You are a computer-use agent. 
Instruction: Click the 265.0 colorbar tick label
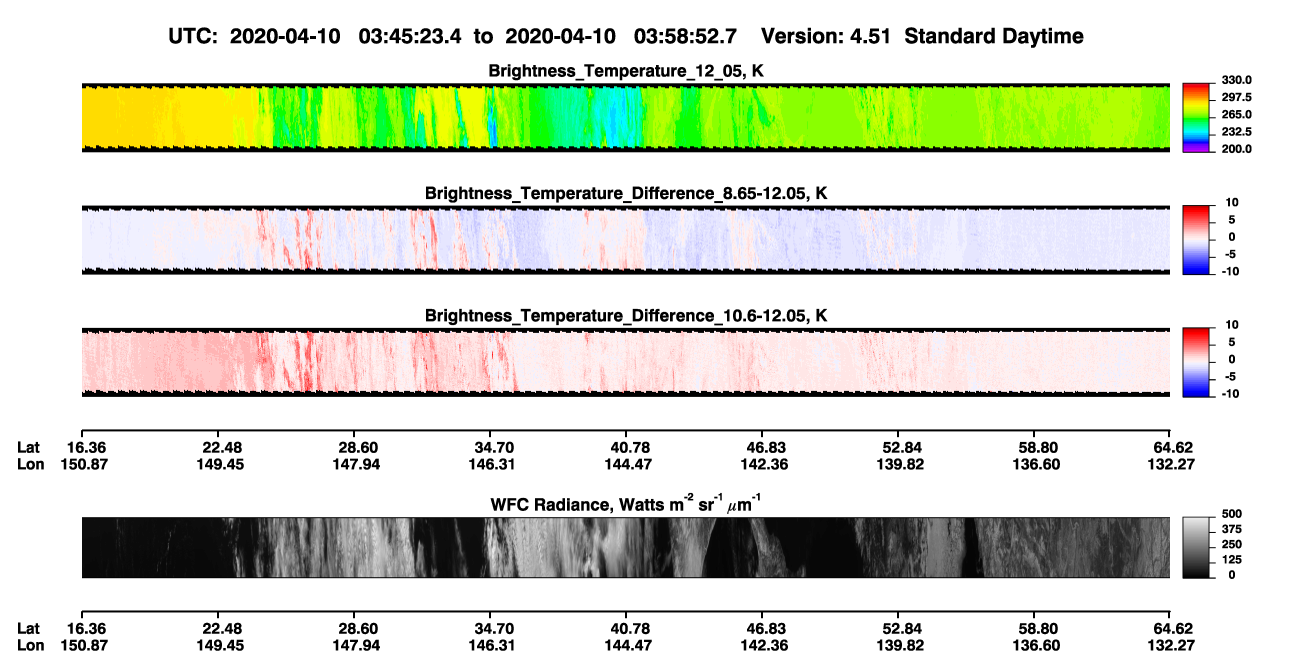point(1236,115)
